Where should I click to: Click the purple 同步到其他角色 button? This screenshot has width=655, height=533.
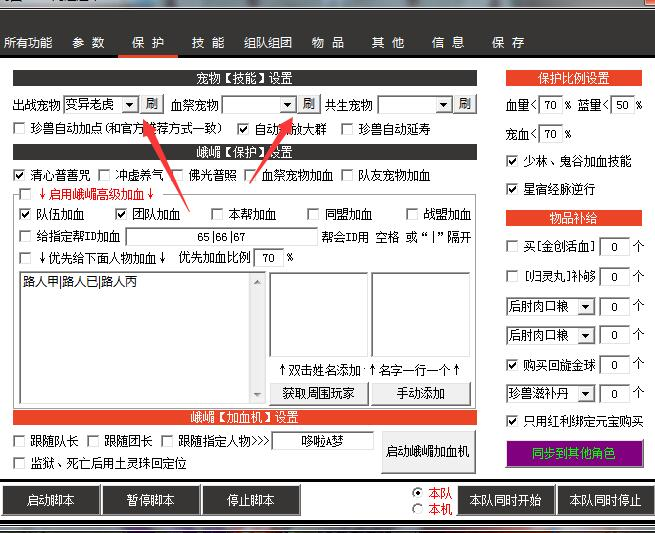point(574,453)
